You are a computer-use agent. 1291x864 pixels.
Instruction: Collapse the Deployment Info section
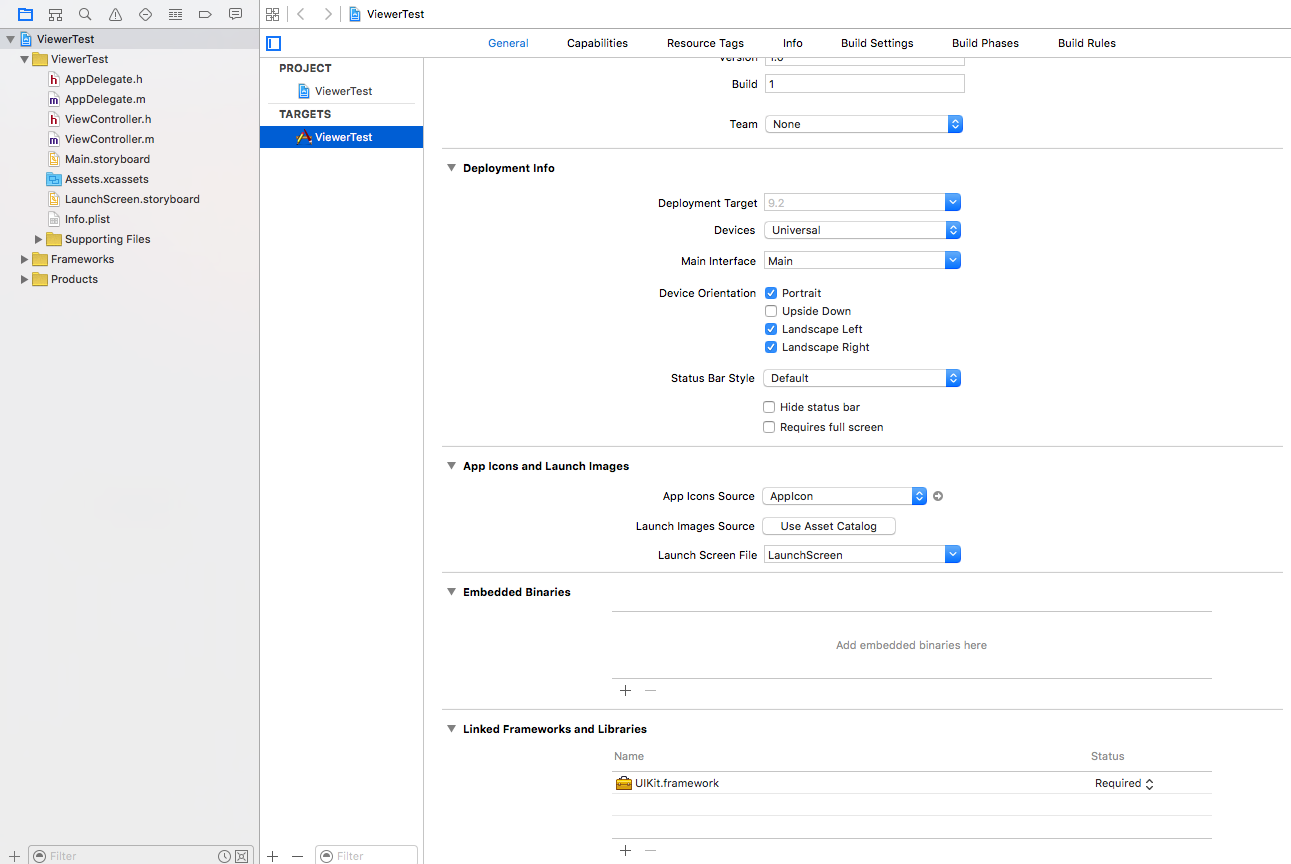451,168
